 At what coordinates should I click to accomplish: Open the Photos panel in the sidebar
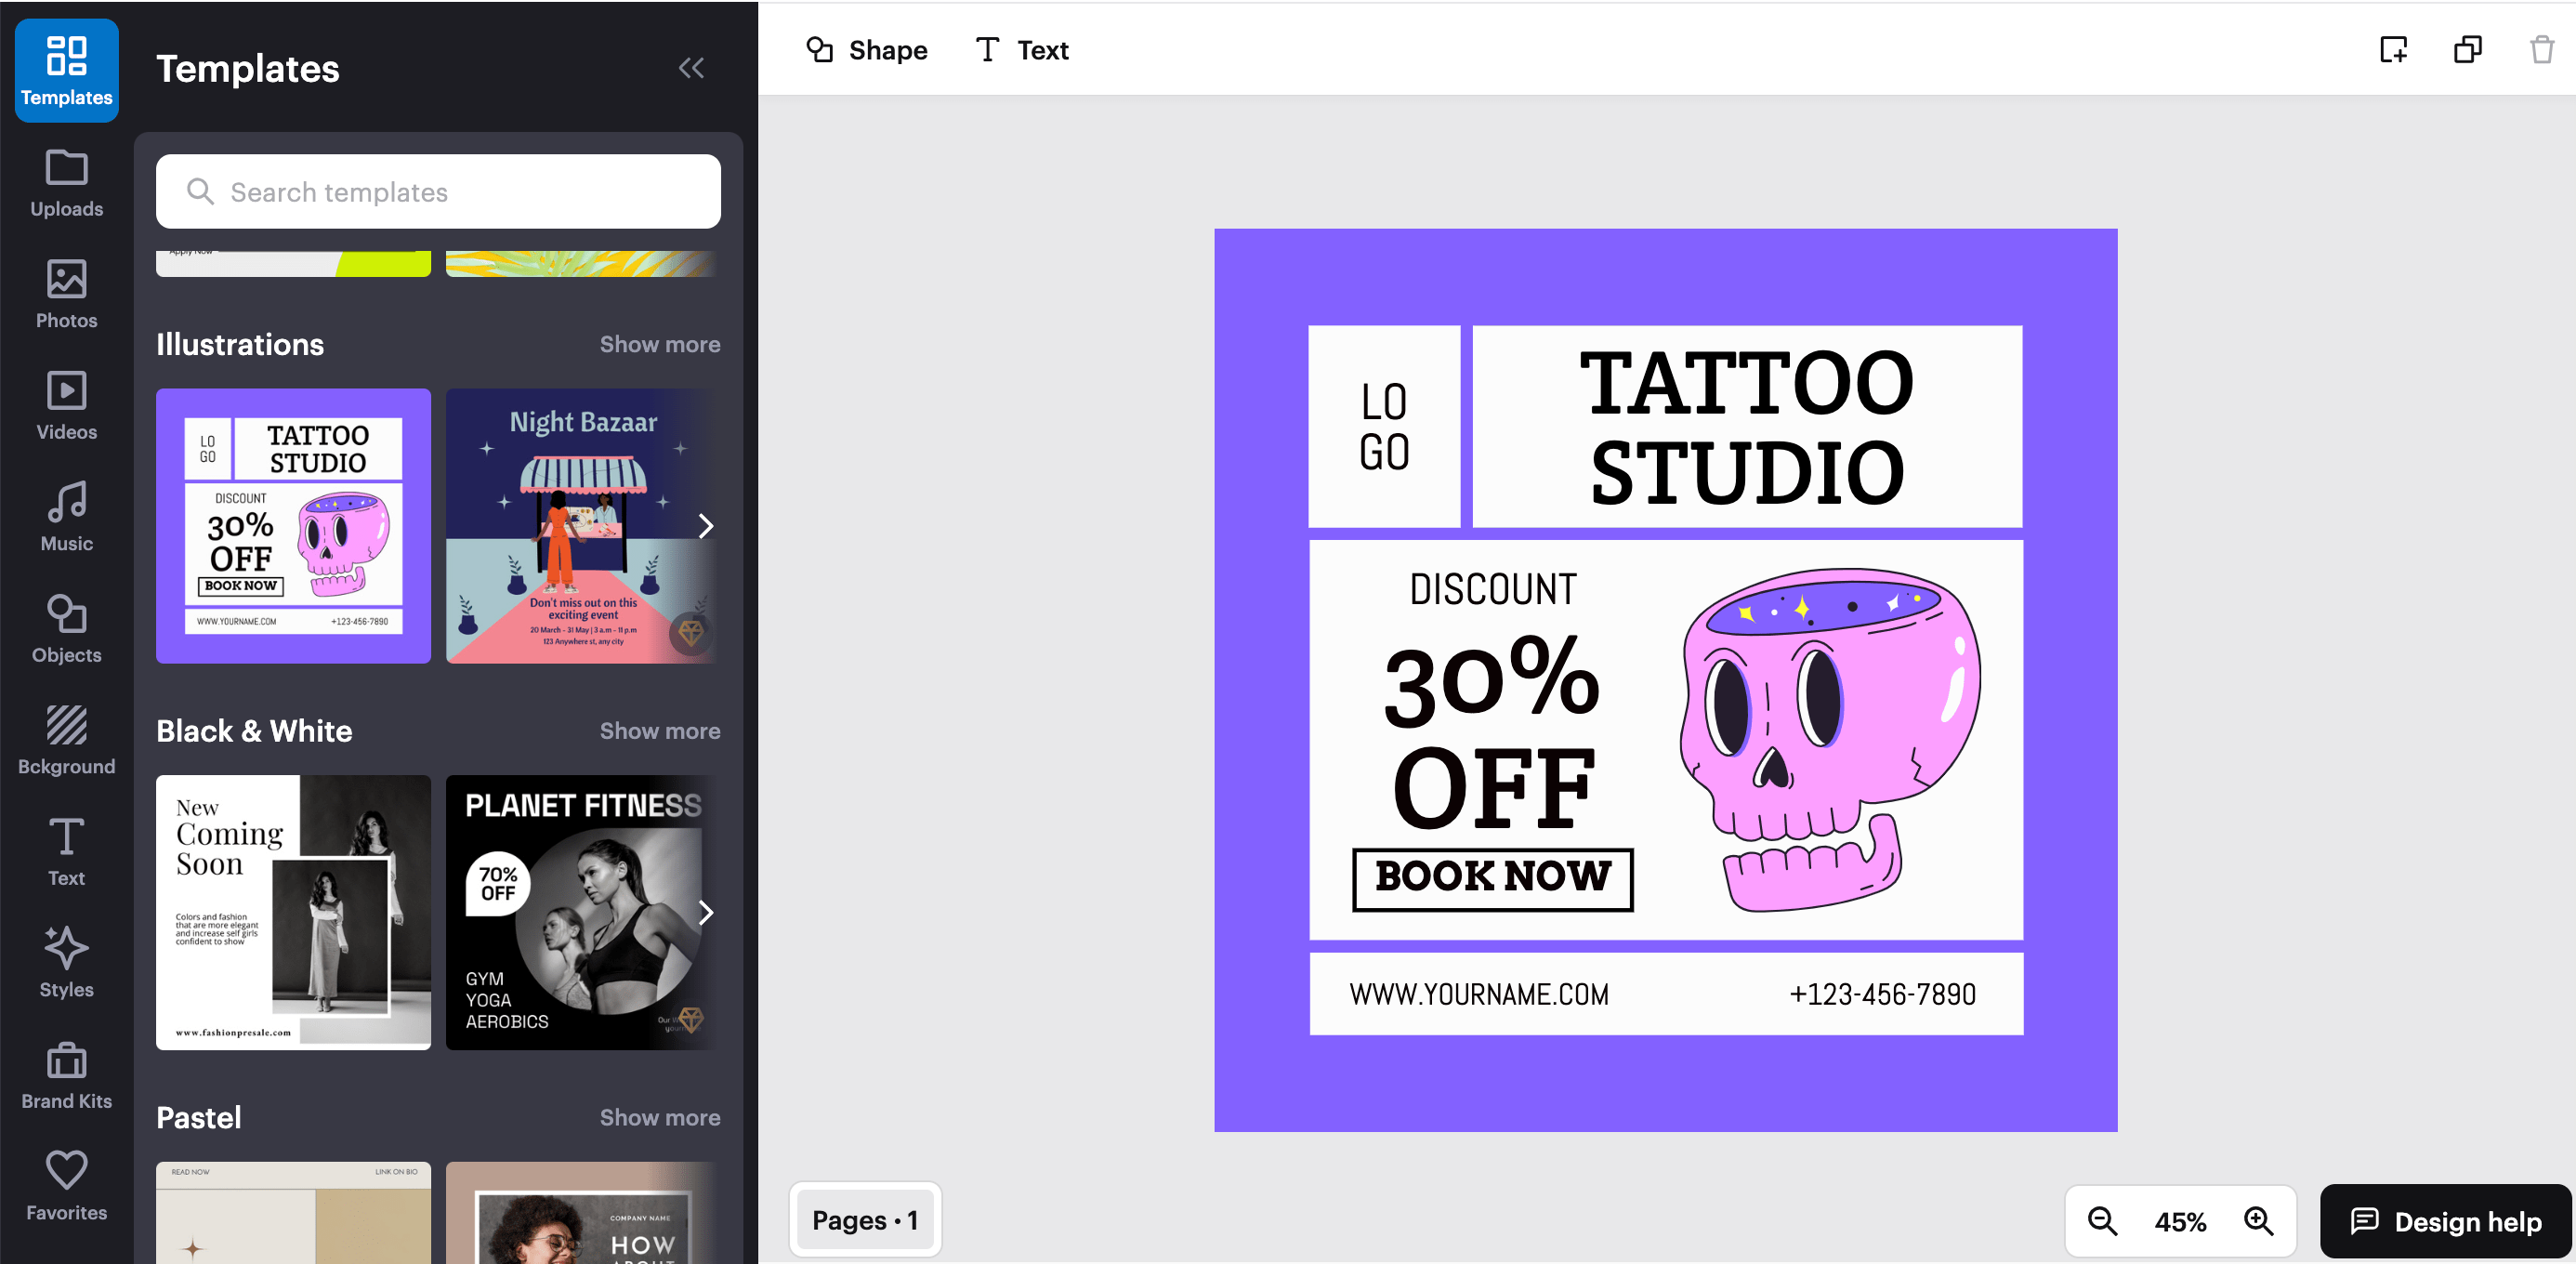point(66,293)
